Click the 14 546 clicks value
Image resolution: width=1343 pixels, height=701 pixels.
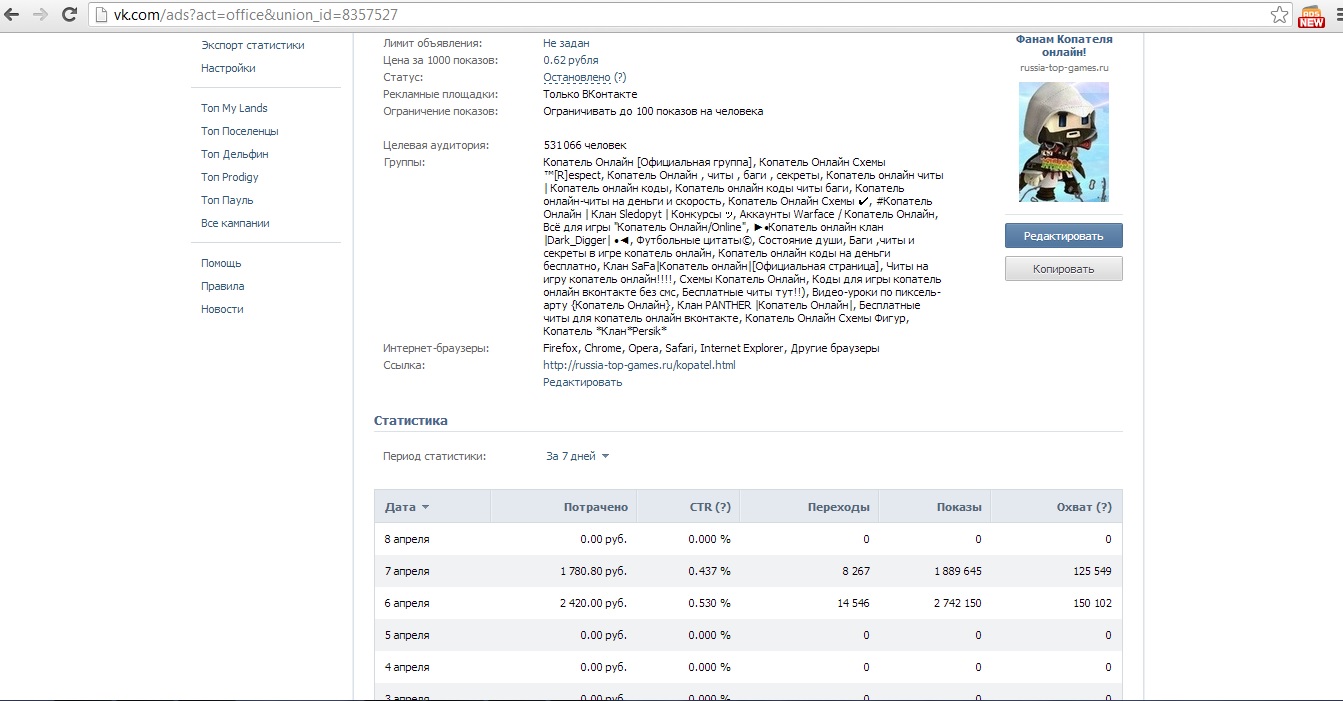pos(852,603)
